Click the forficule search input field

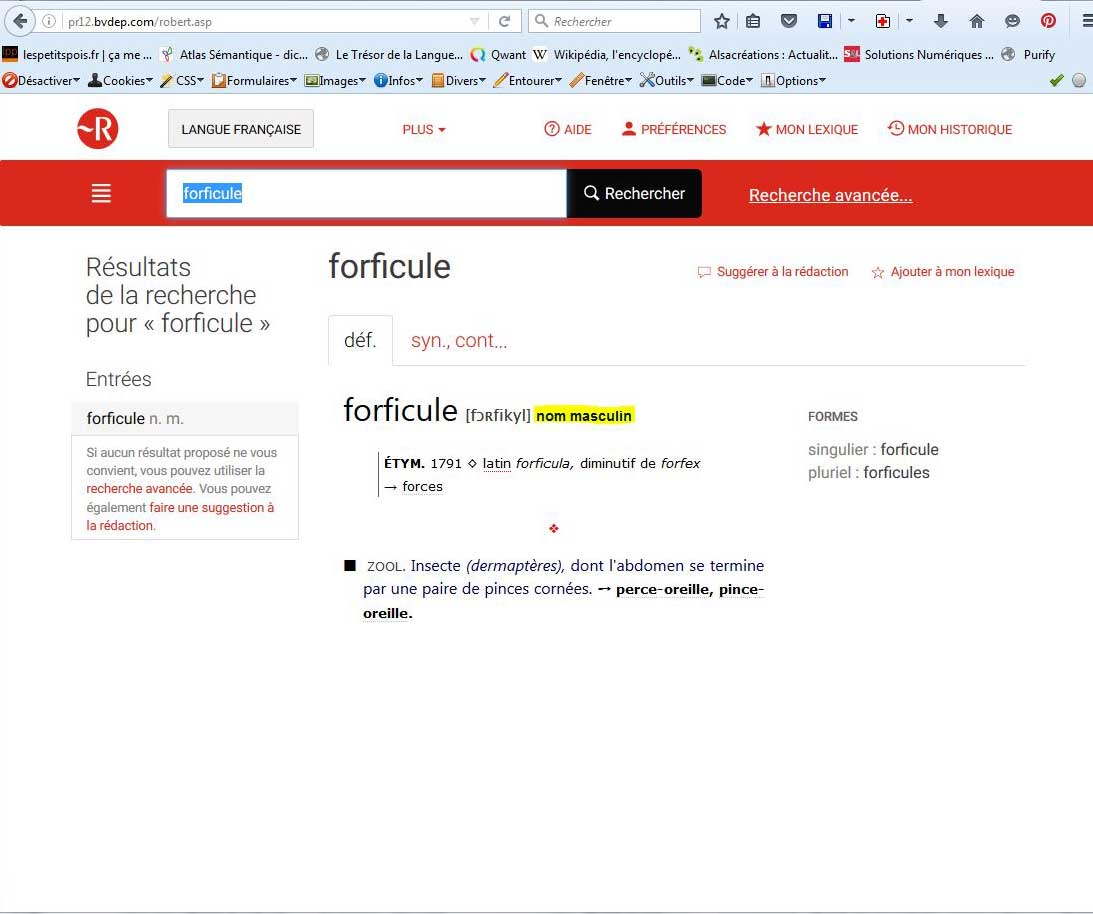(x=366, y=194)
